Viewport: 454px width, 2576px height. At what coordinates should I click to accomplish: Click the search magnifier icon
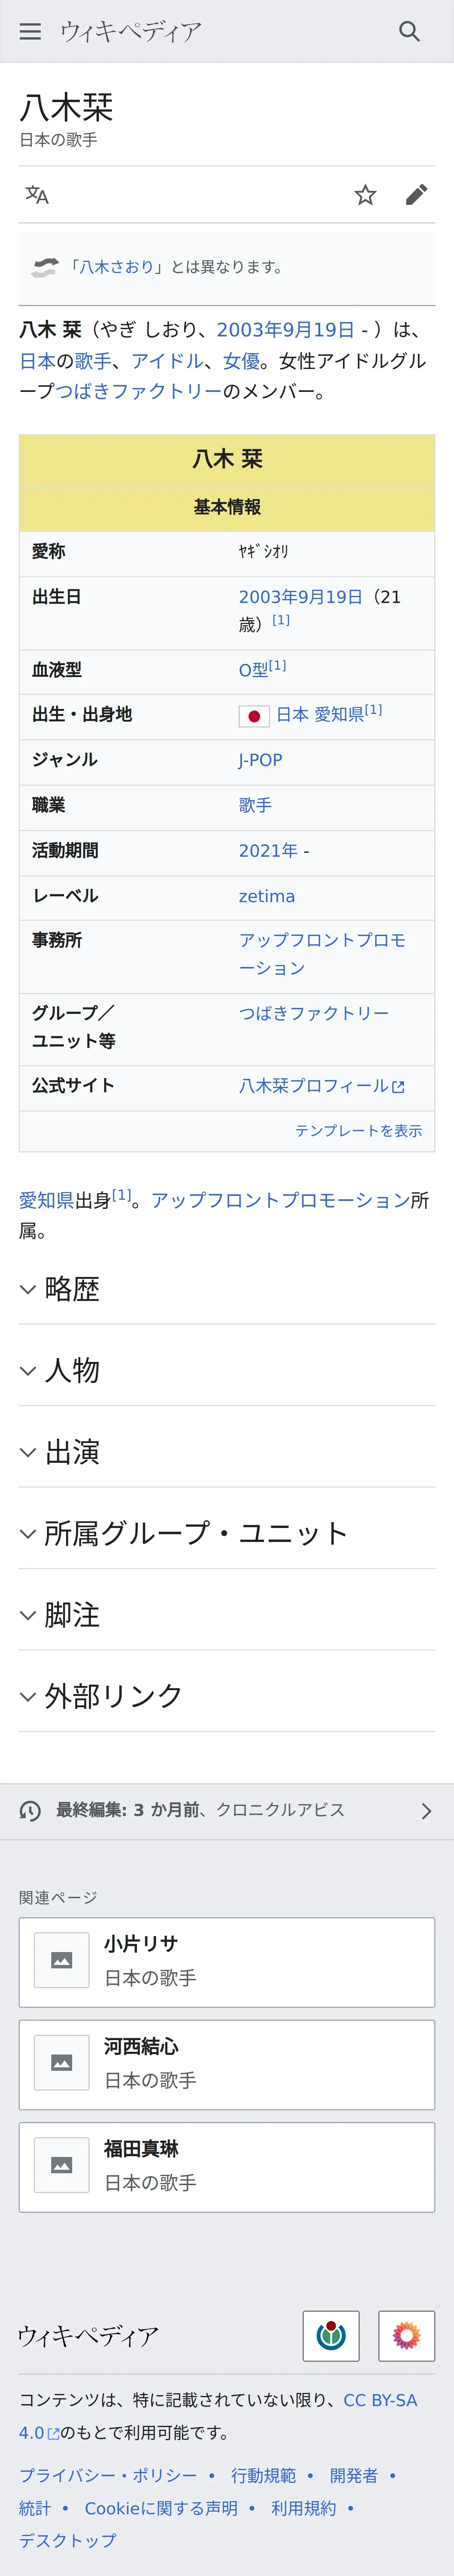(409, 31)
